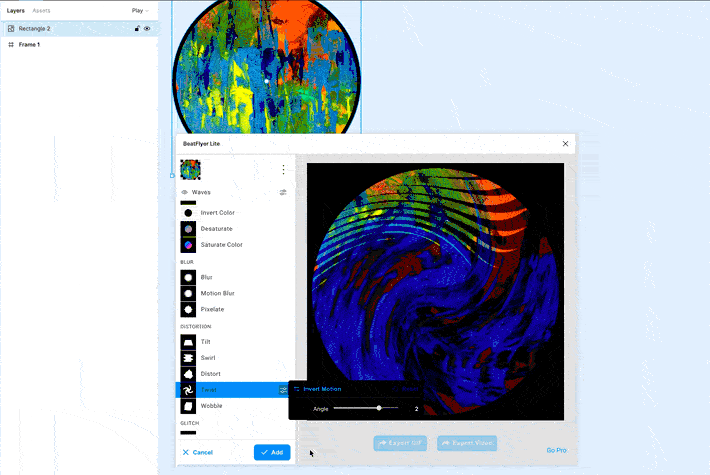Toggle the Waves effect eye icon

[x=184, y=192]
